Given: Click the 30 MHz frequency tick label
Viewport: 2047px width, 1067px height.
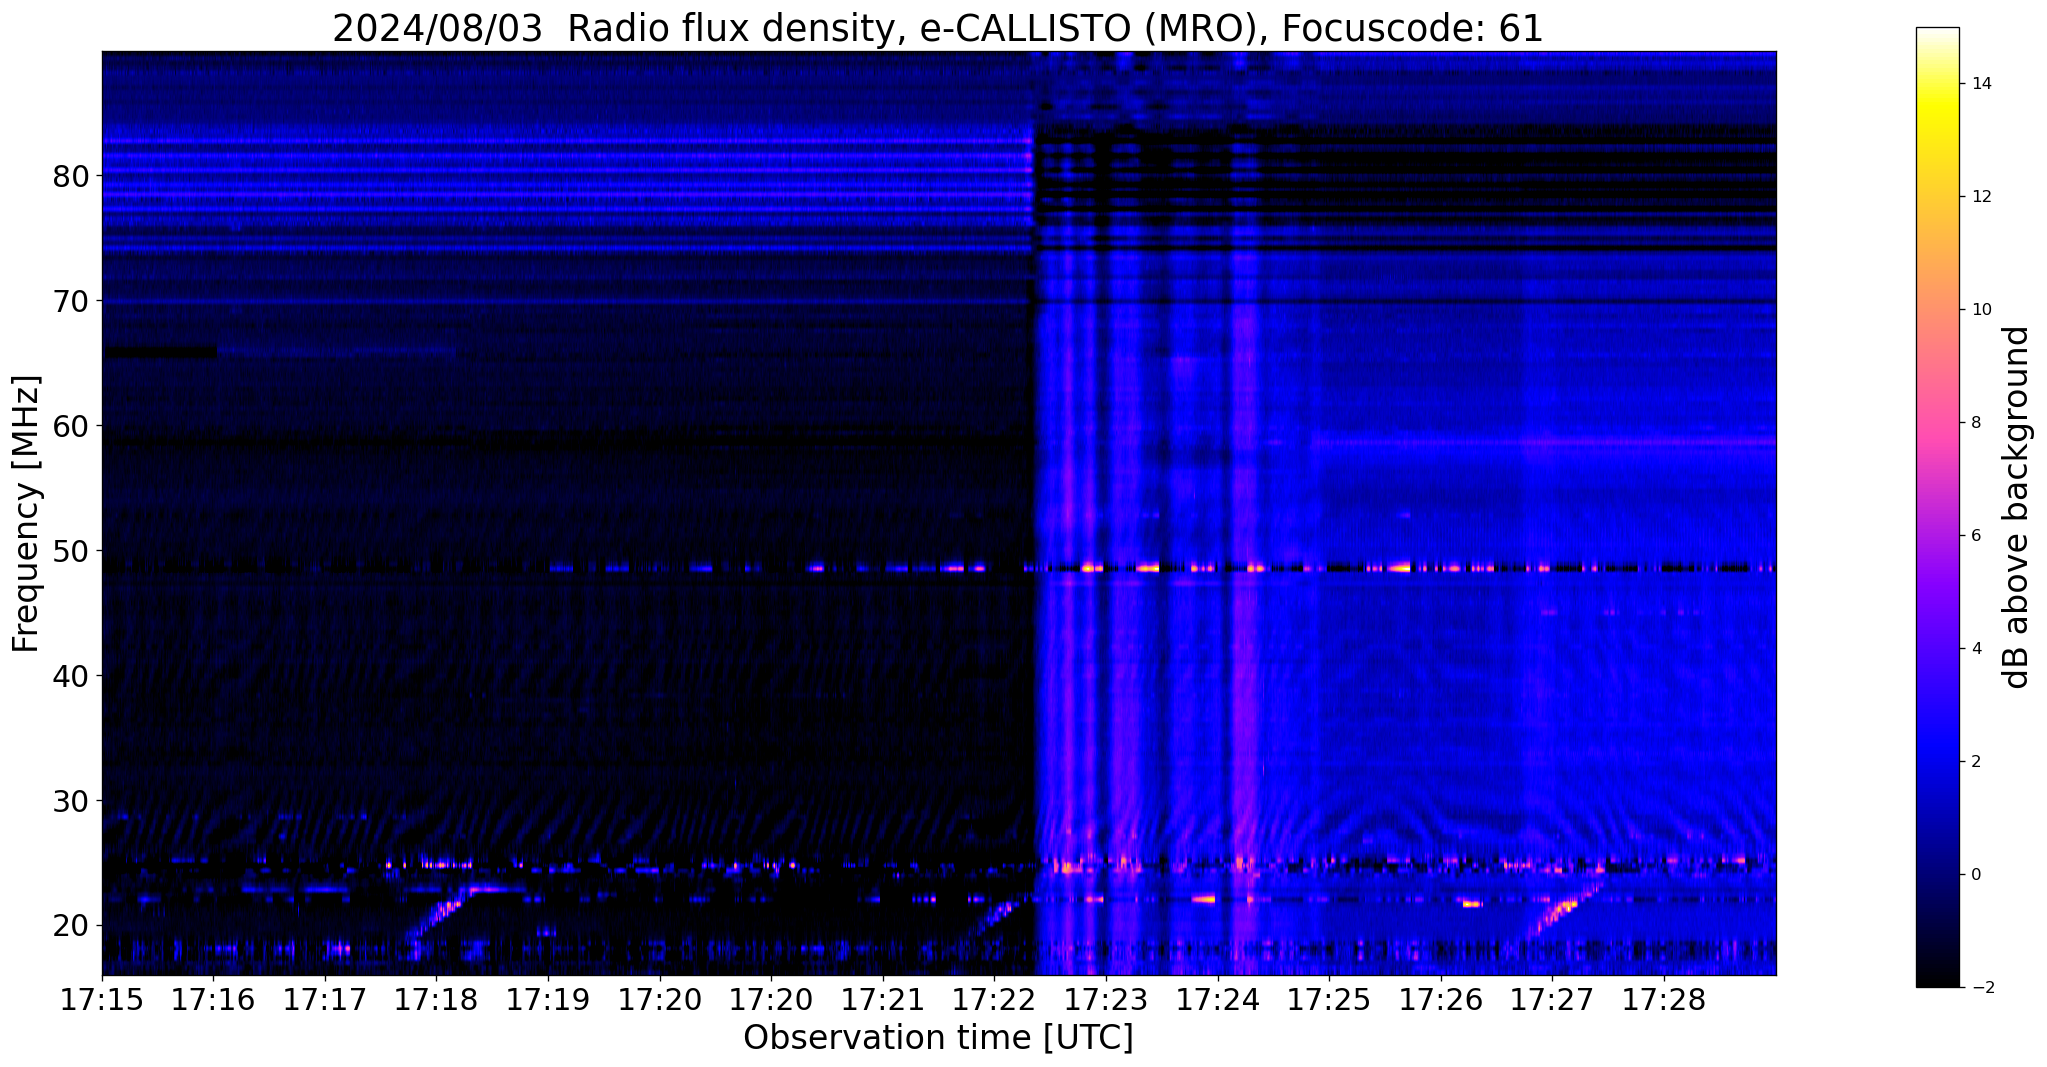Looking at the screenshot, I should click(x=70, y=801).
